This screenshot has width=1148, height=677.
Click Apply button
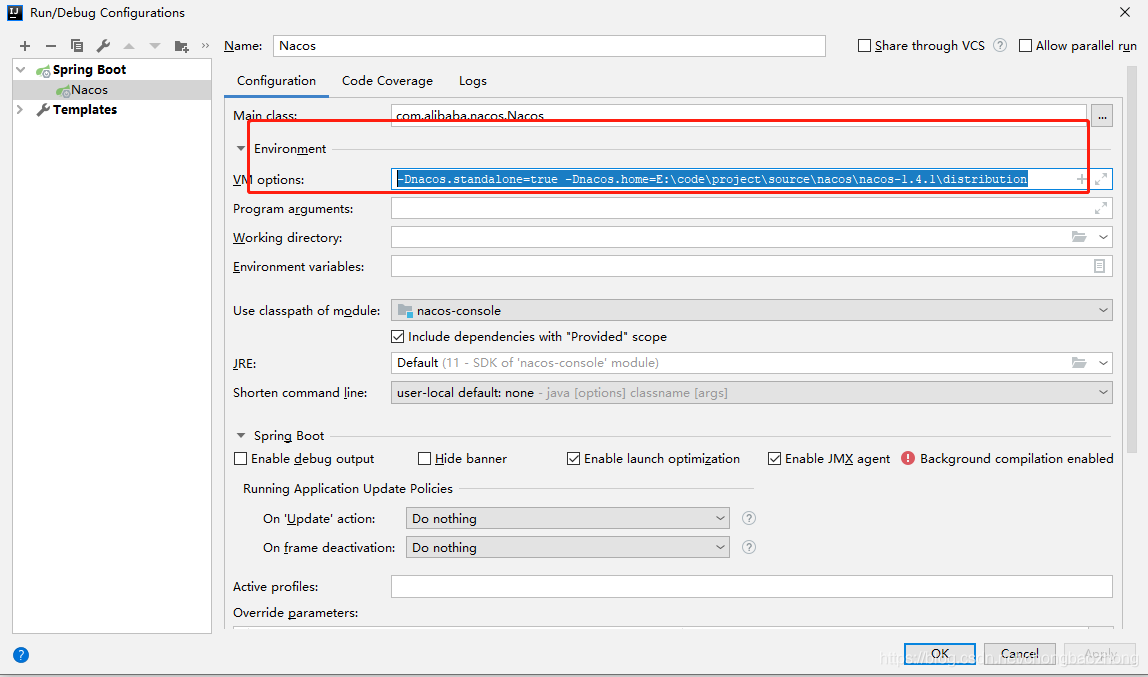pyautogui.click(x=1099, y=654)
